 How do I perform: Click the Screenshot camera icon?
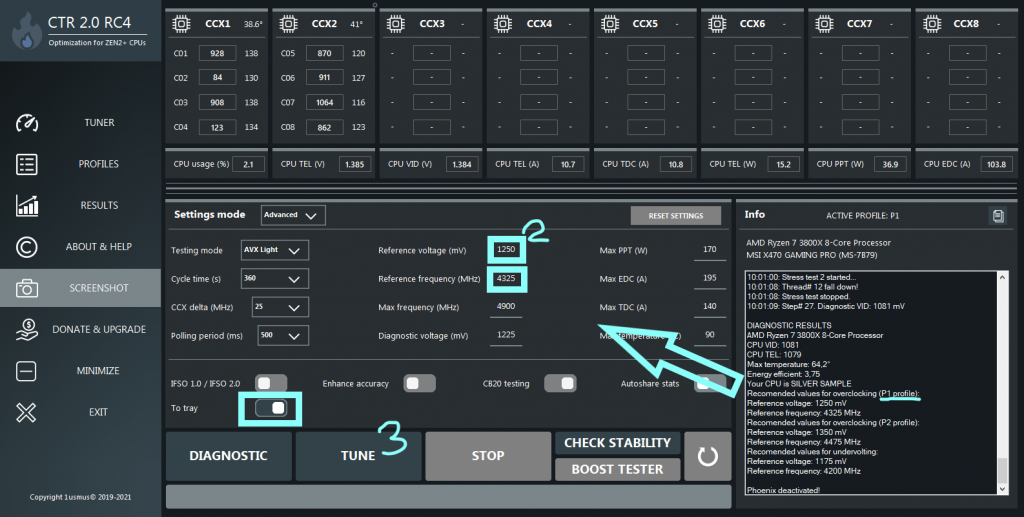tap(27, 288)
